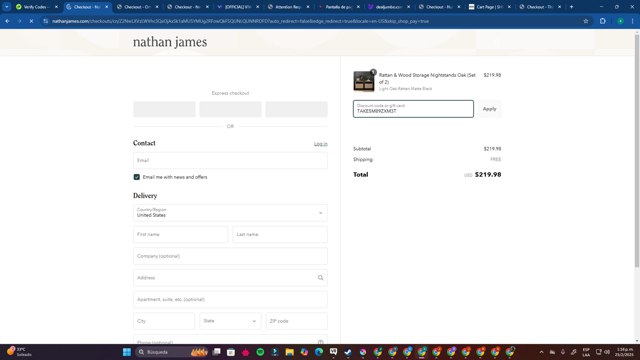Click the Rattan Nightstands product thumbnail

tap(364, 81)
